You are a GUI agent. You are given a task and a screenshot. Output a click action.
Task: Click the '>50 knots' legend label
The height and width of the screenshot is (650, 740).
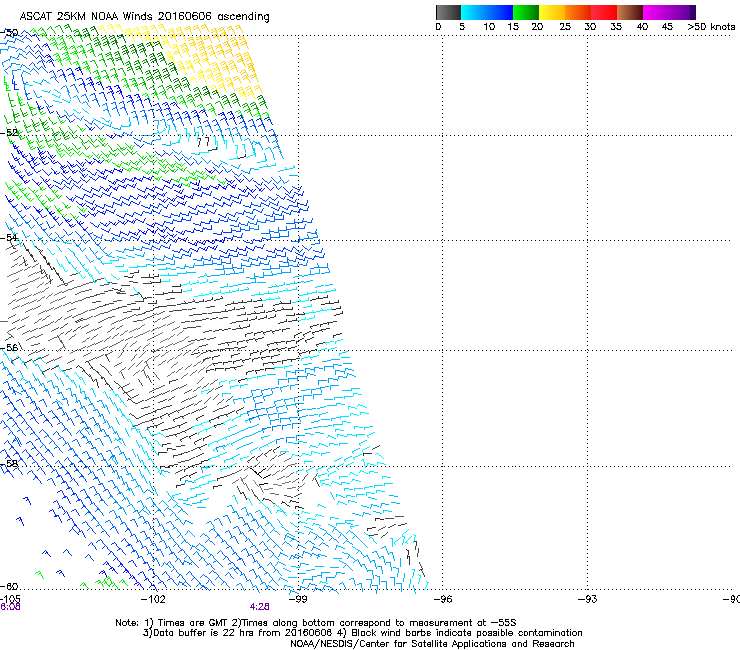tap(711, 27)
